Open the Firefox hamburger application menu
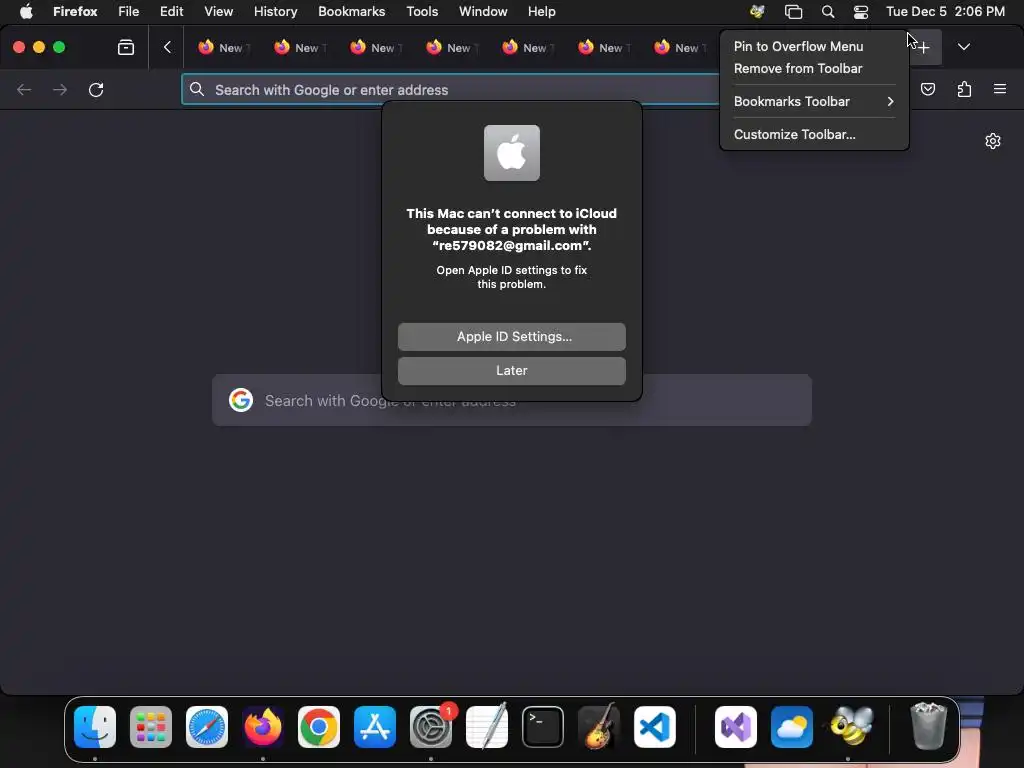 (1000, 89)
